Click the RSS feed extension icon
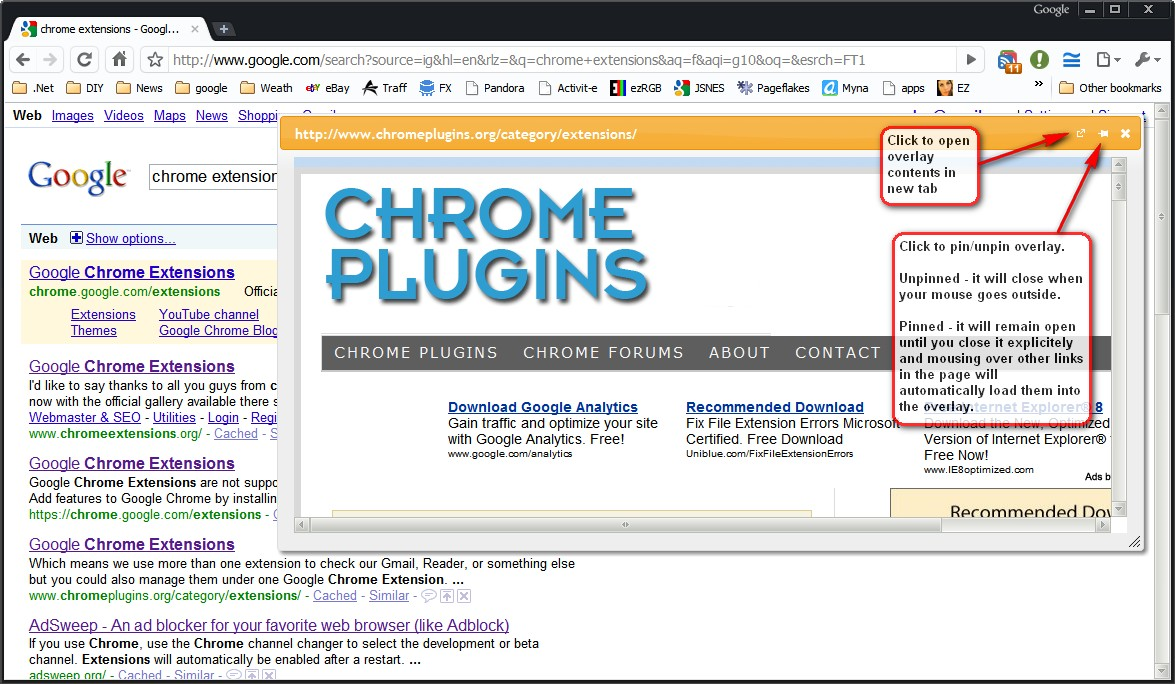The width and height of the screenshot is (1175, 684). [x=1008, y=60]
